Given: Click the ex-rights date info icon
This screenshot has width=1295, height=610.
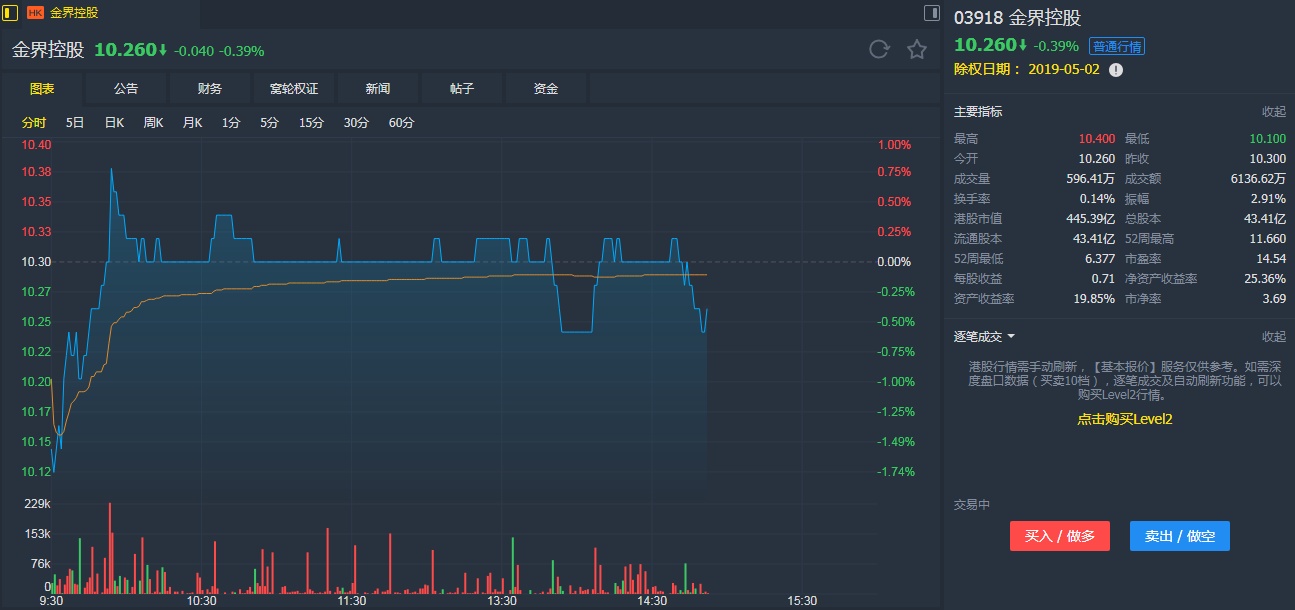Looking at the screenshot, I should (1116, 70).
